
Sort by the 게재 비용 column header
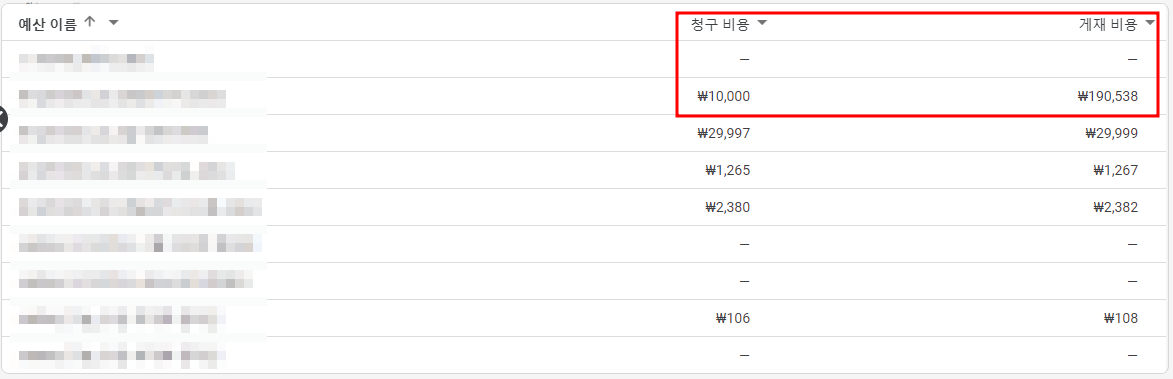(1109, 24)
